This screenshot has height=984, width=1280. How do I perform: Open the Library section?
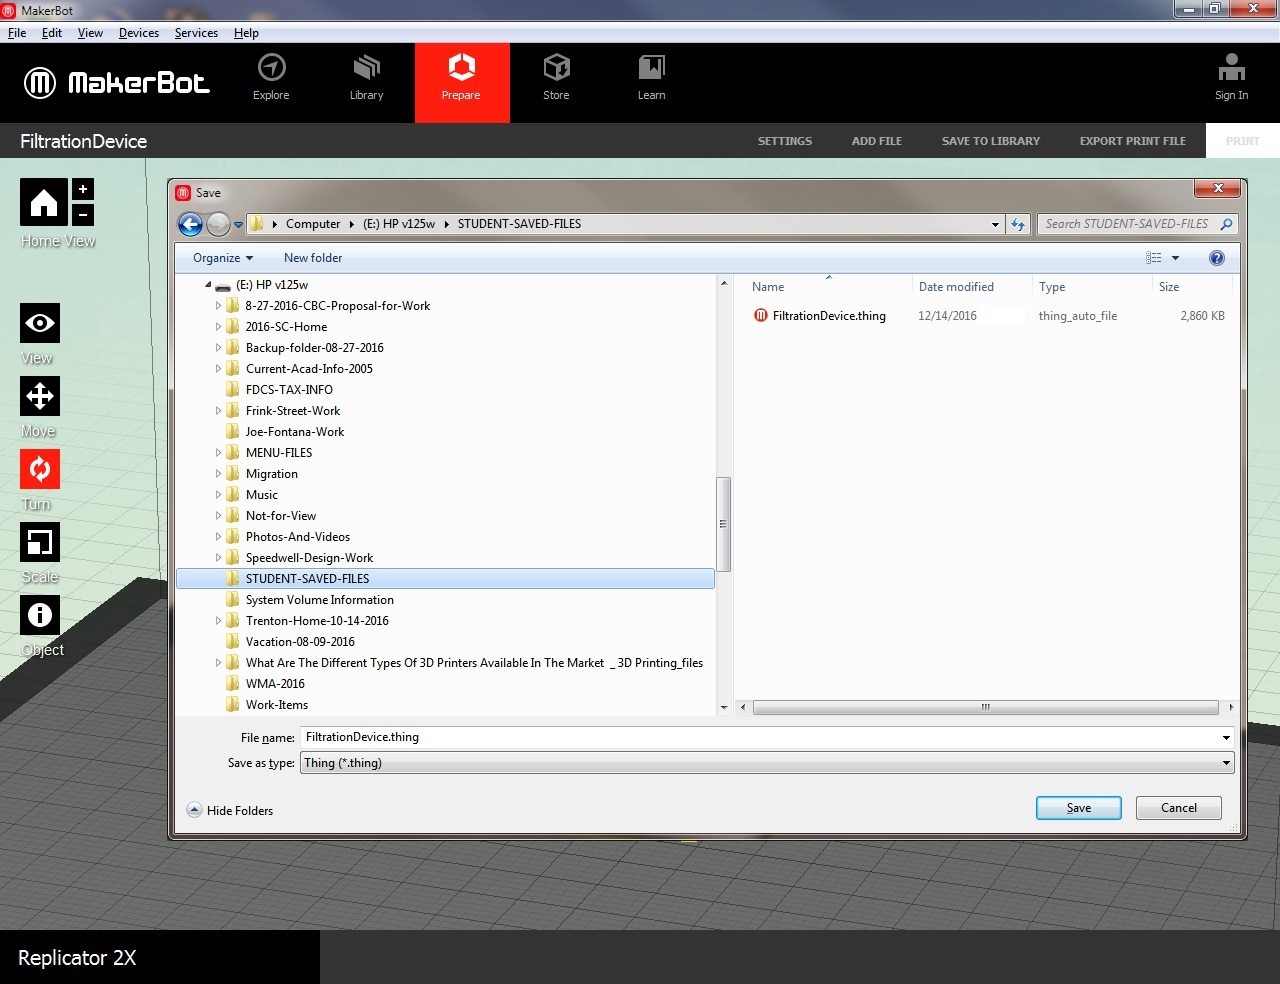pyautogui.click(x=366, y=78)
